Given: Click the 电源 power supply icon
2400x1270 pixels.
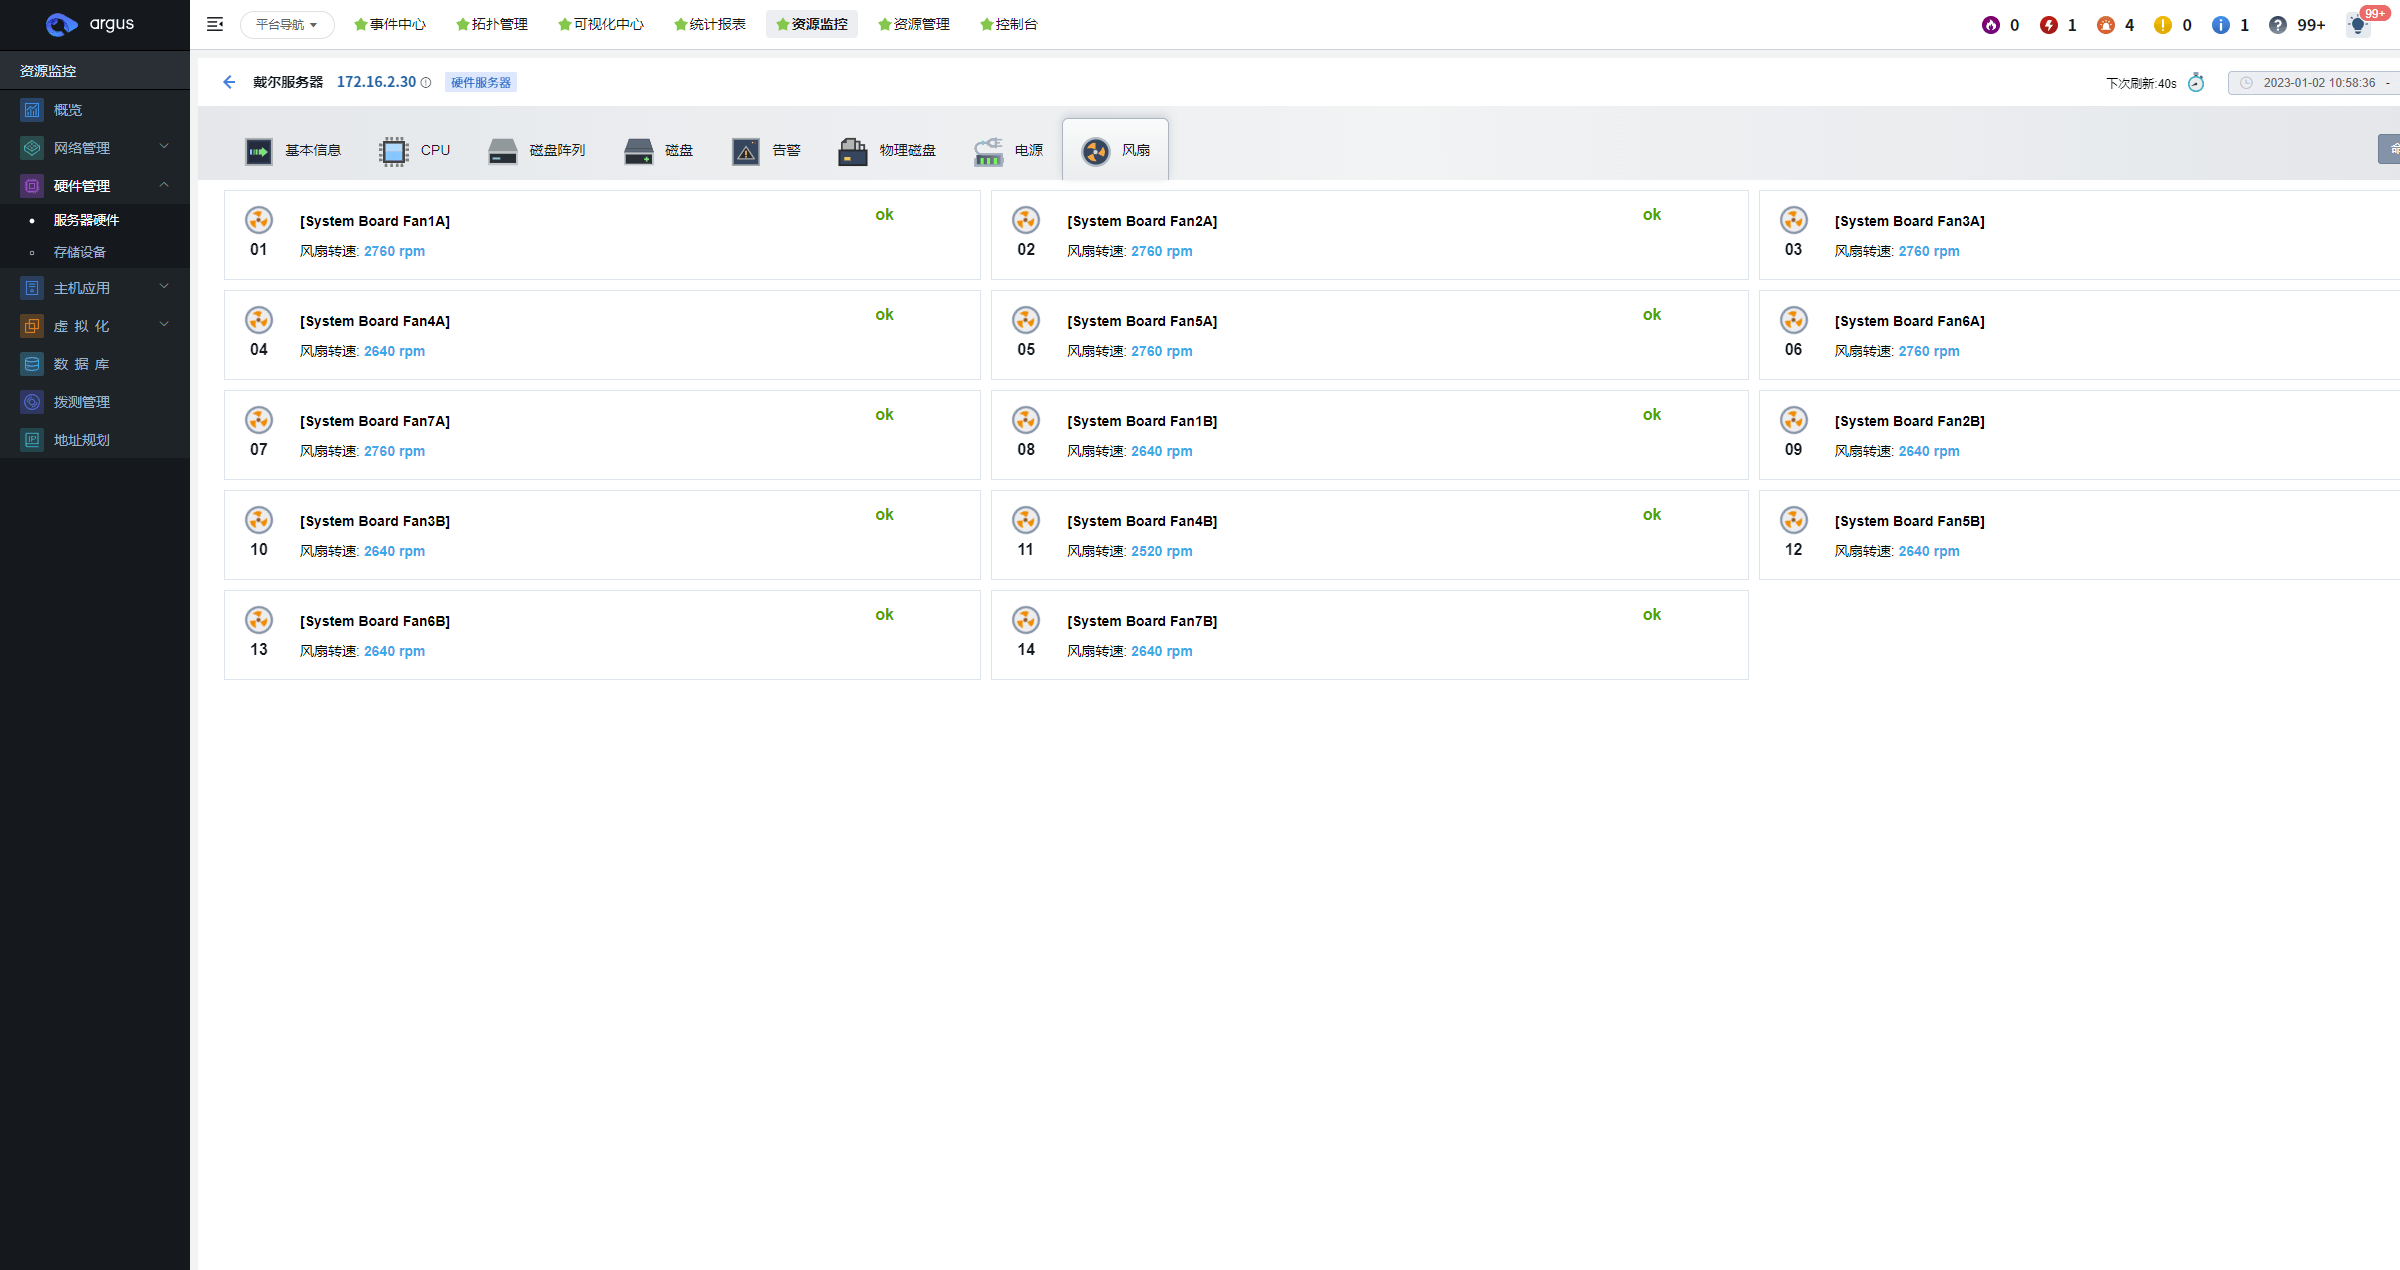Looking at the screenshot, I should coord(988,151).
